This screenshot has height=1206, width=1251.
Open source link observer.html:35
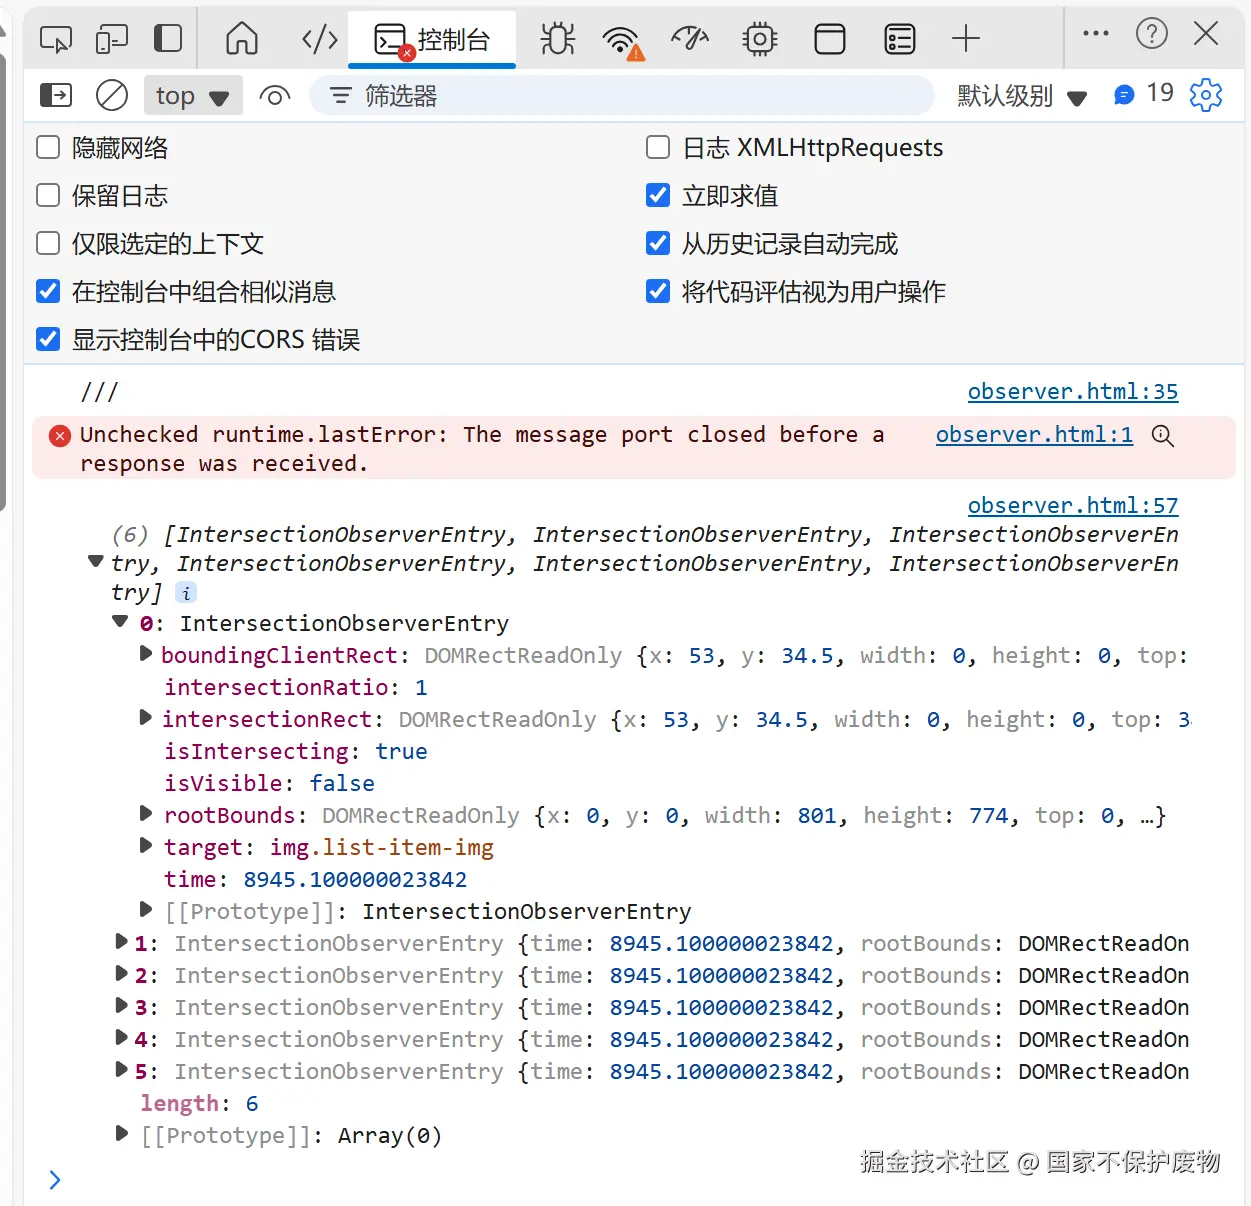coord(1073,392)
